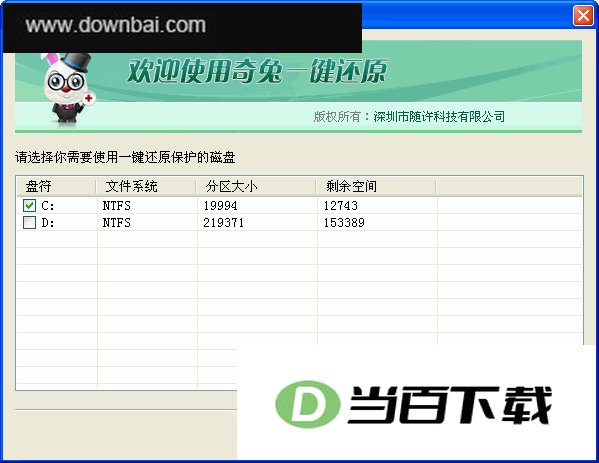
Task: Click NTFS cell in D: row
Action: pos(117,223)
